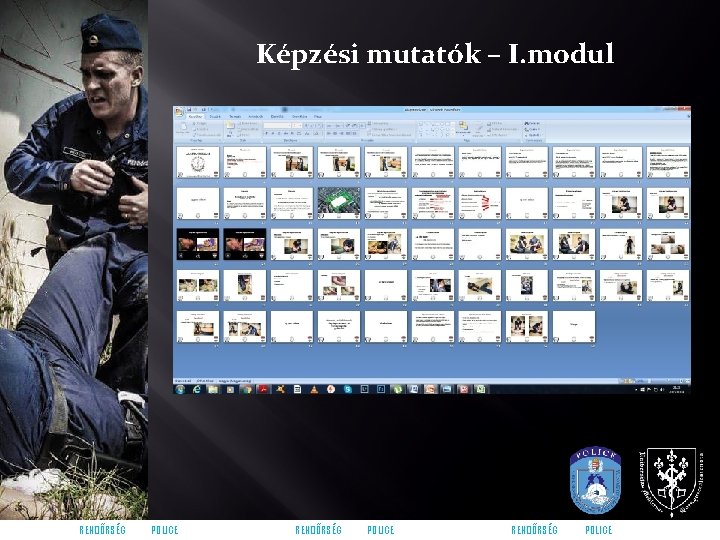Click the magyar language status bar entry
Screen dimensions: 720x540
coord(235,381)
